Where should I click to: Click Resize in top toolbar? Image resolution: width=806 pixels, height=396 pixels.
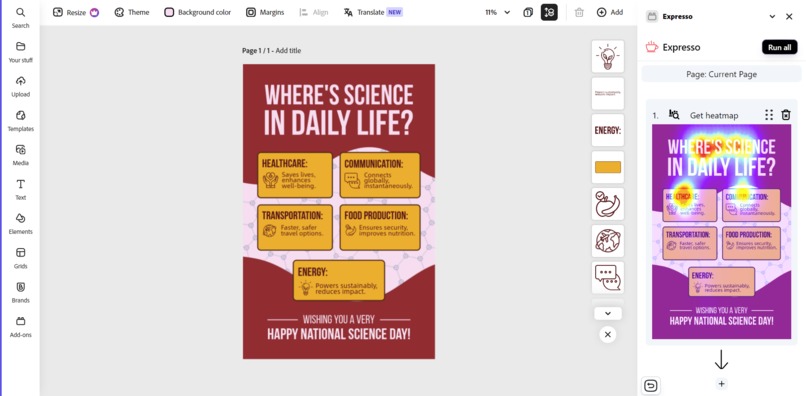76,12
